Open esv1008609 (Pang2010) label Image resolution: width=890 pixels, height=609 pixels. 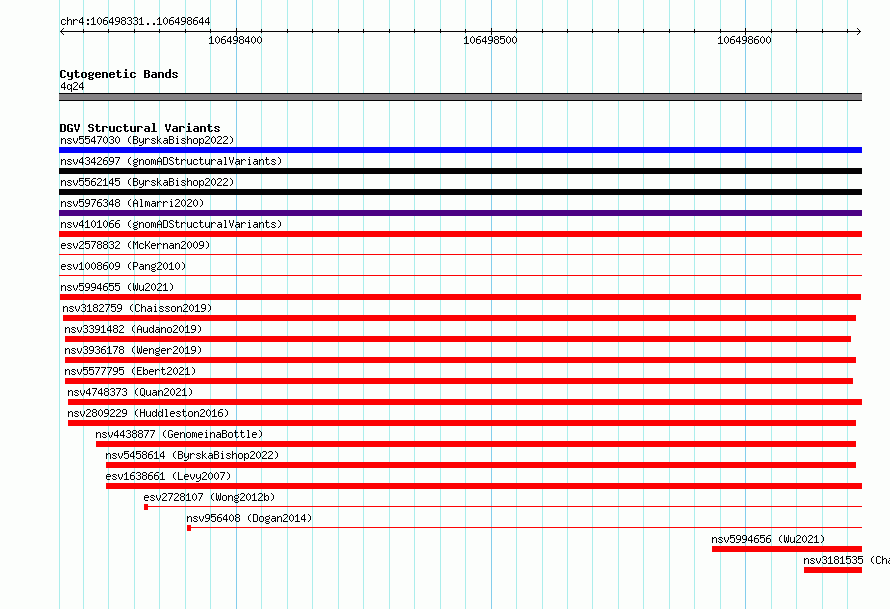click(x=123, y=266)
